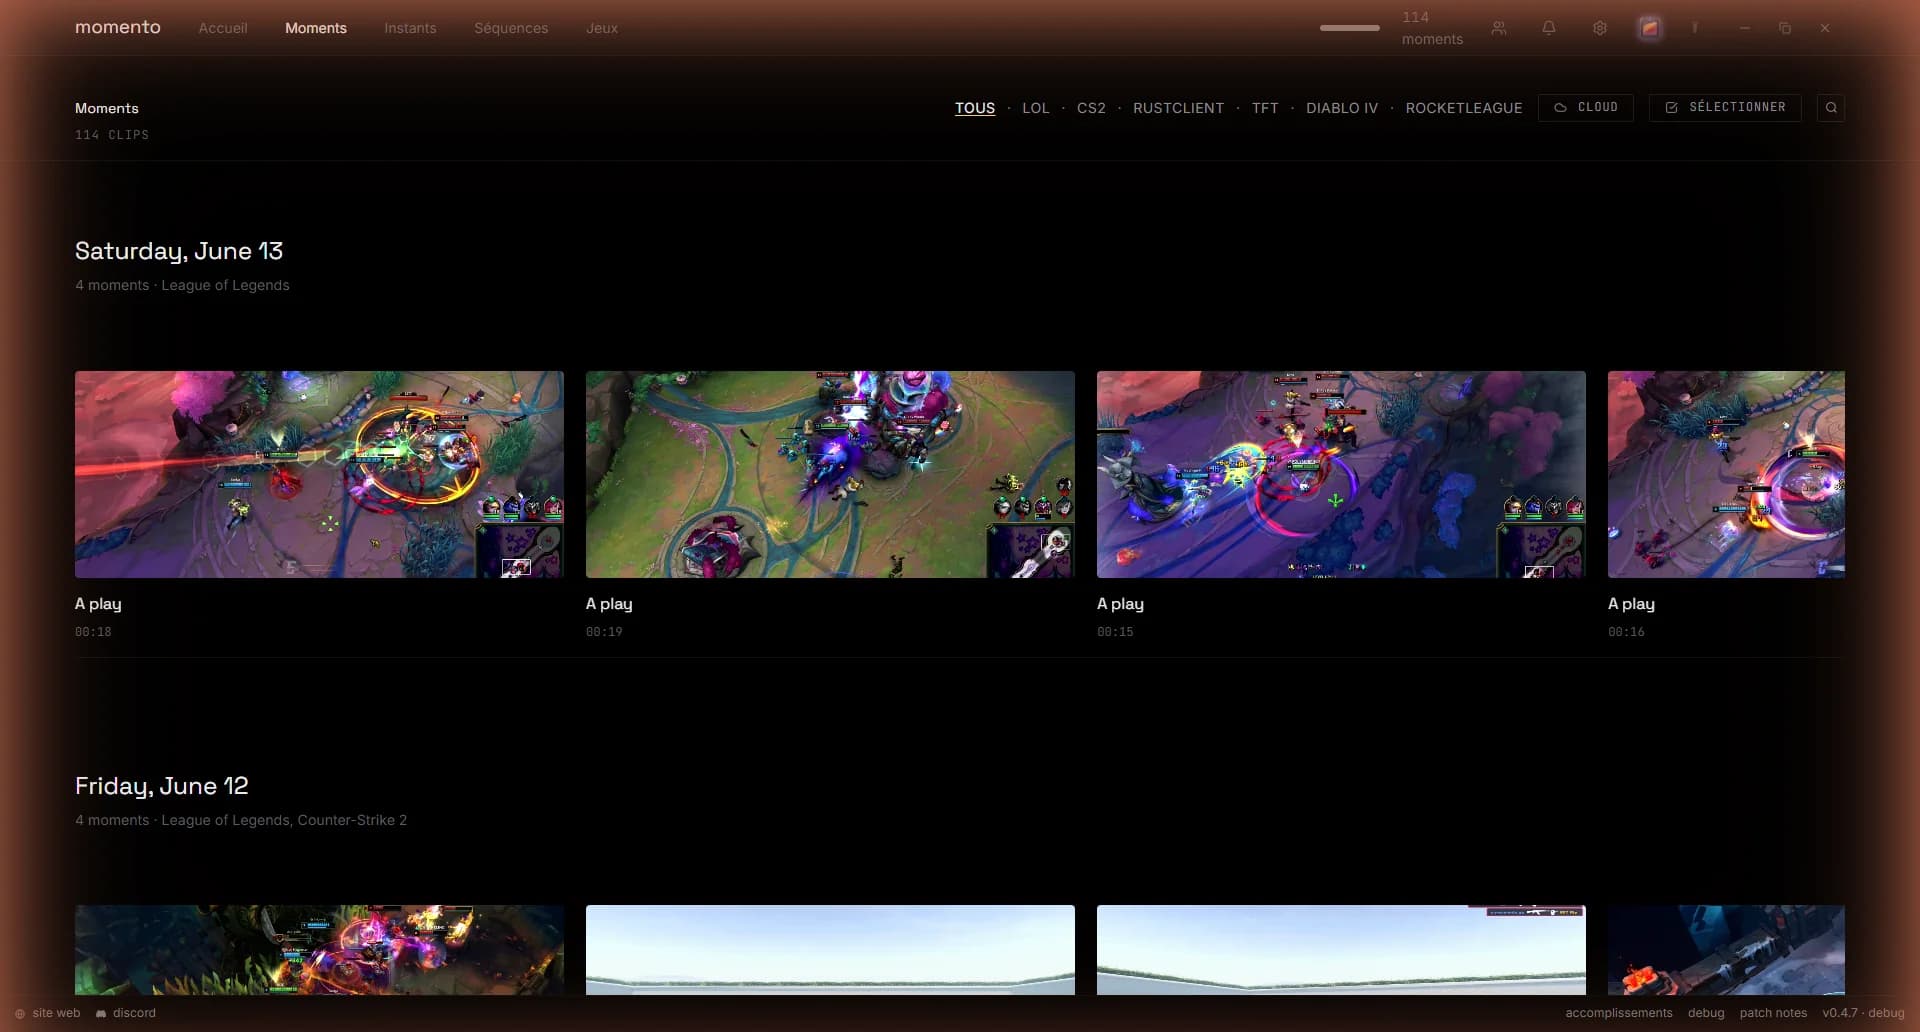Filter clips by ROCKETLEAGUE
This screenshot has height=1032, width=1920.
coord(1464,108)
